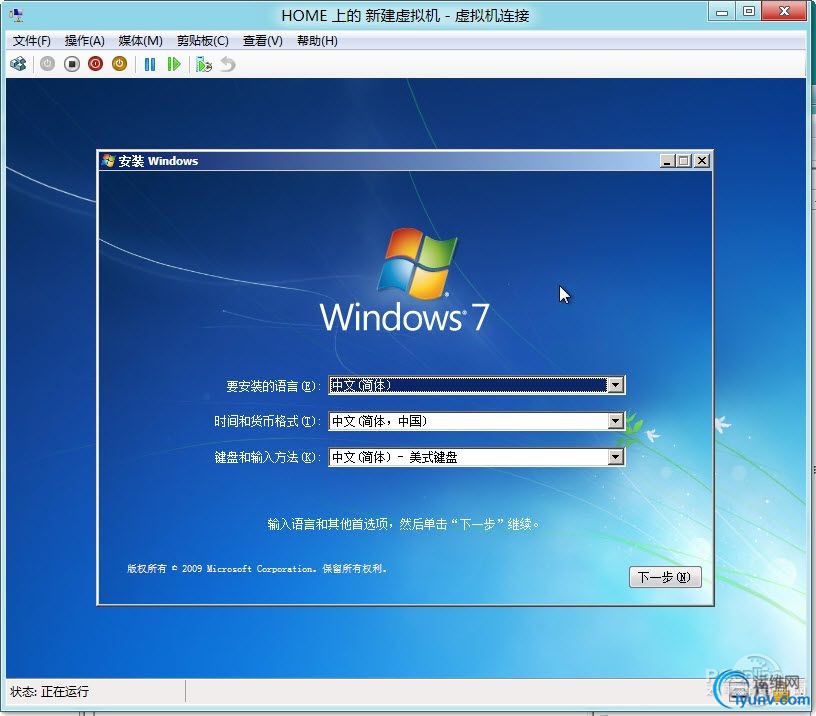
Task: Click the 键盘和输入方法(K): label
Action: click(x=267, y=457)
